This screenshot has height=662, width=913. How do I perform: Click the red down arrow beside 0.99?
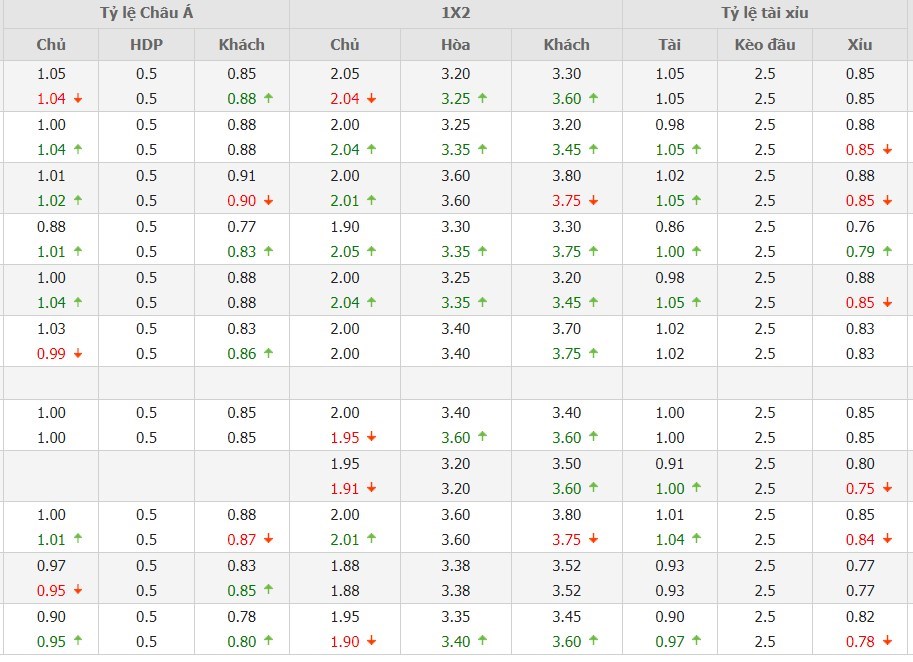click(77, 354)
